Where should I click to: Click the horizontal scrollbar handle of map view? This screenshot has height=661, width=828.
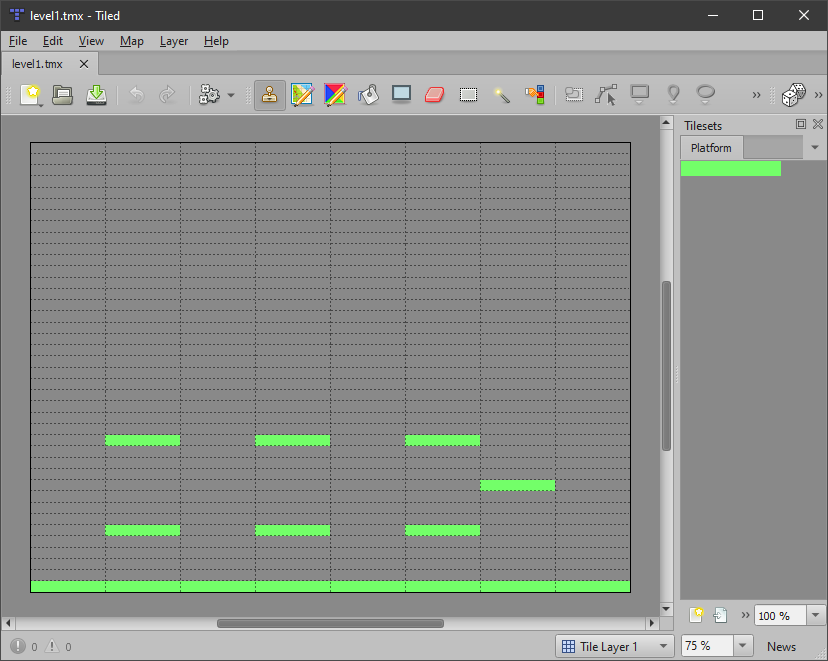click(331, 624)
